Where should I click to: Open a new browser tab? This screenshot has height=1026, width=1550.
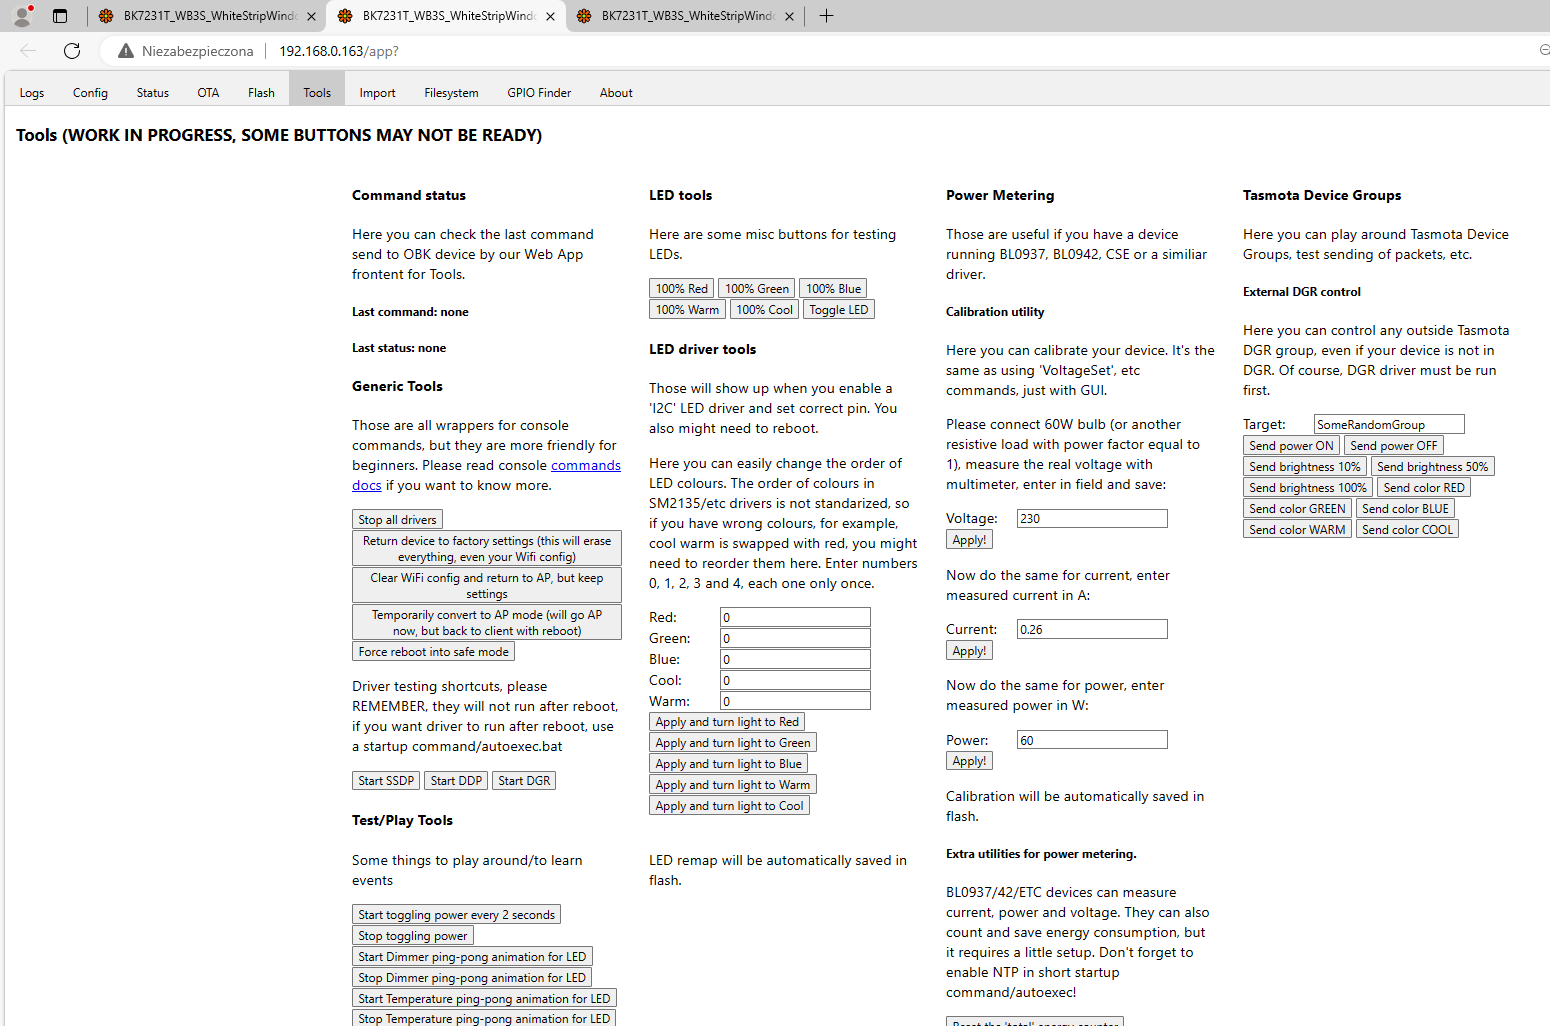(826, 16)
